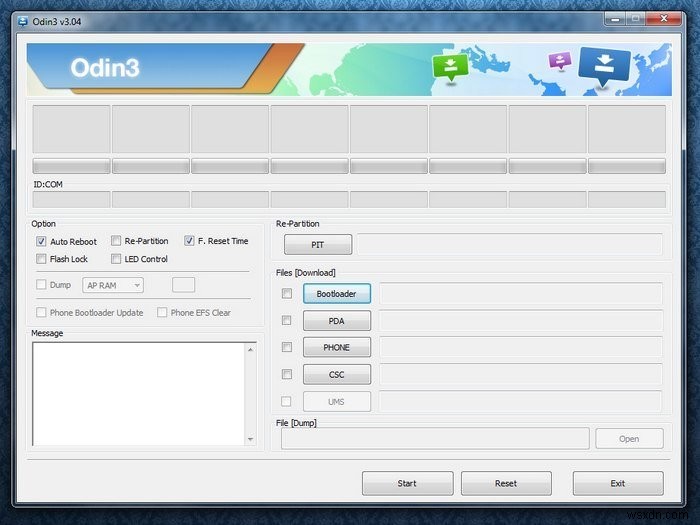
Task: Close the Odin3 window
Action: pos(664,19)
